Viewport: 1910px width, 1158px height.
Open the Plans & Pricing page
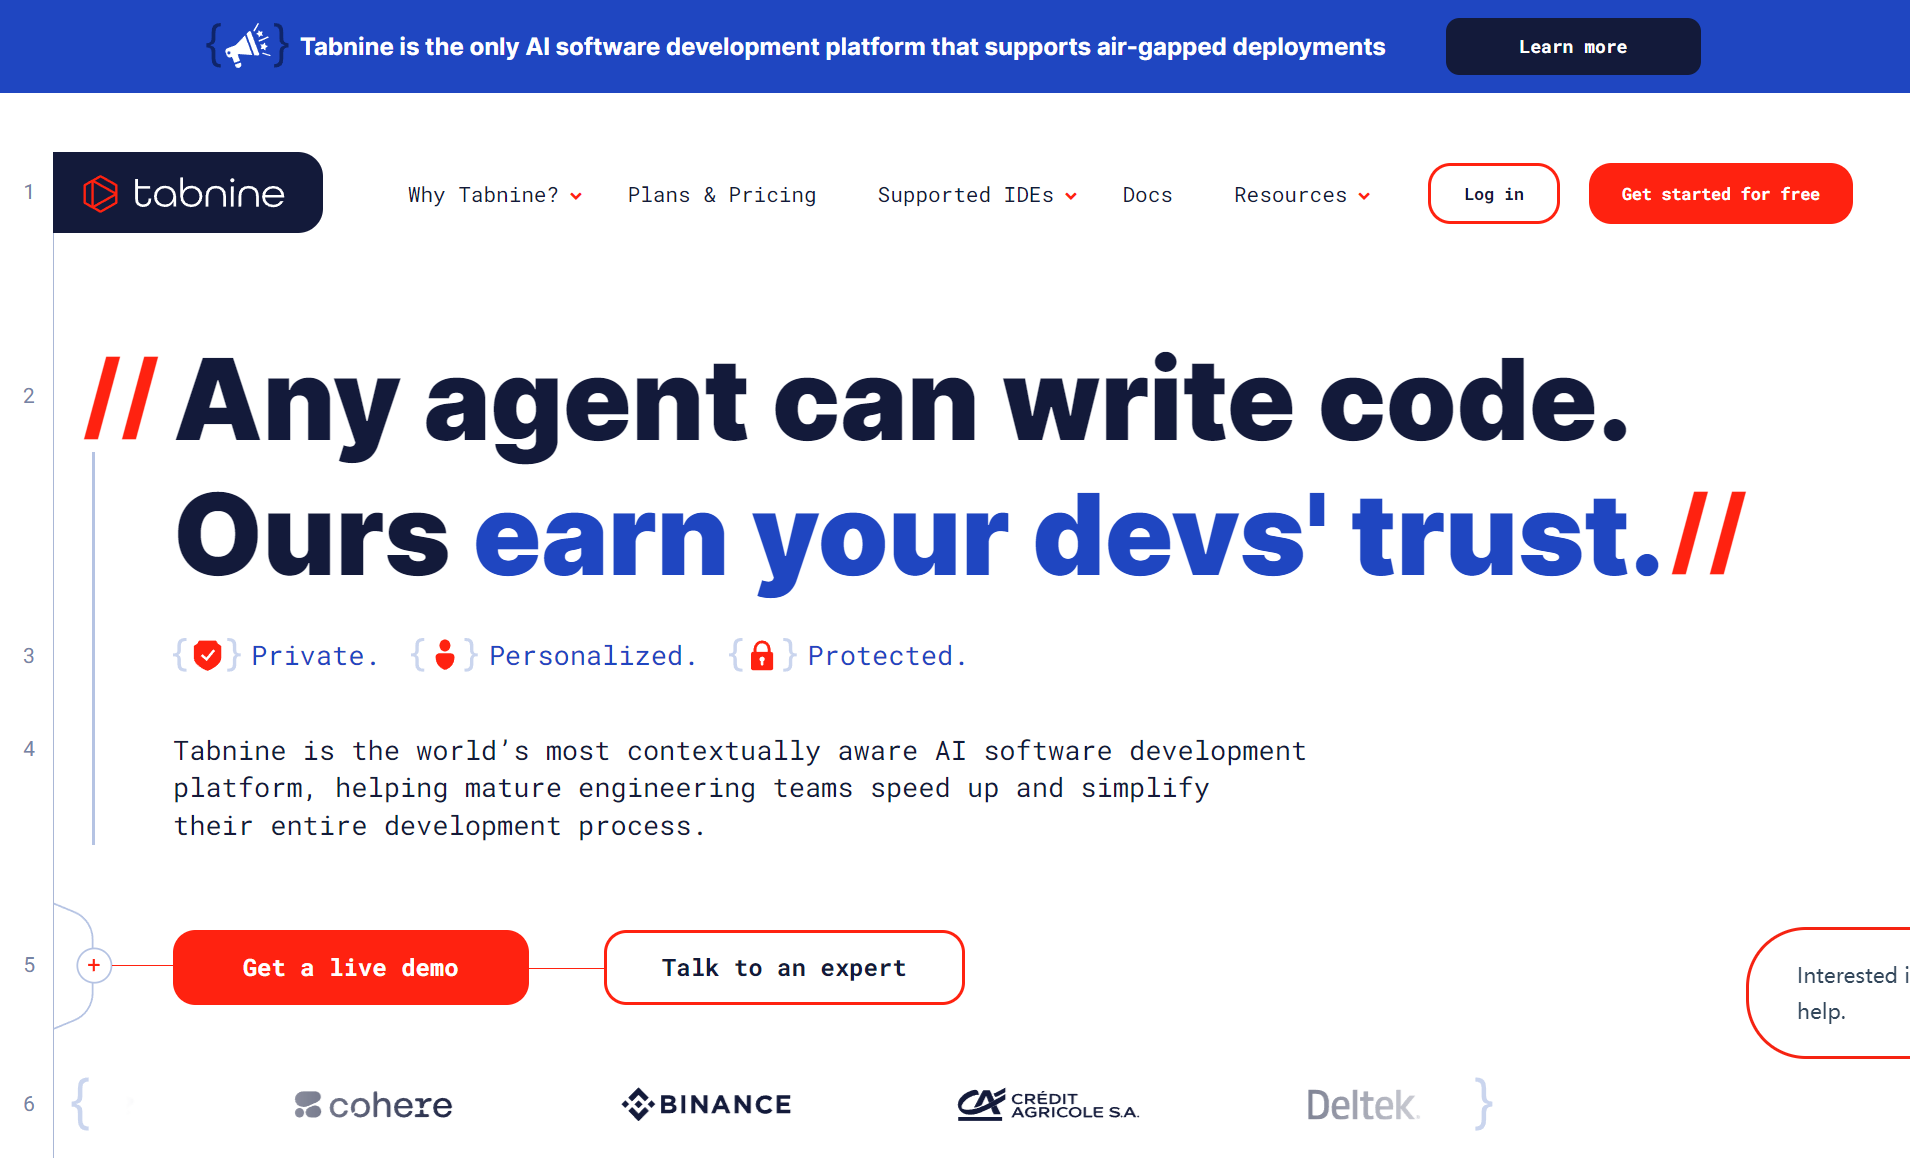coord(721,195)
